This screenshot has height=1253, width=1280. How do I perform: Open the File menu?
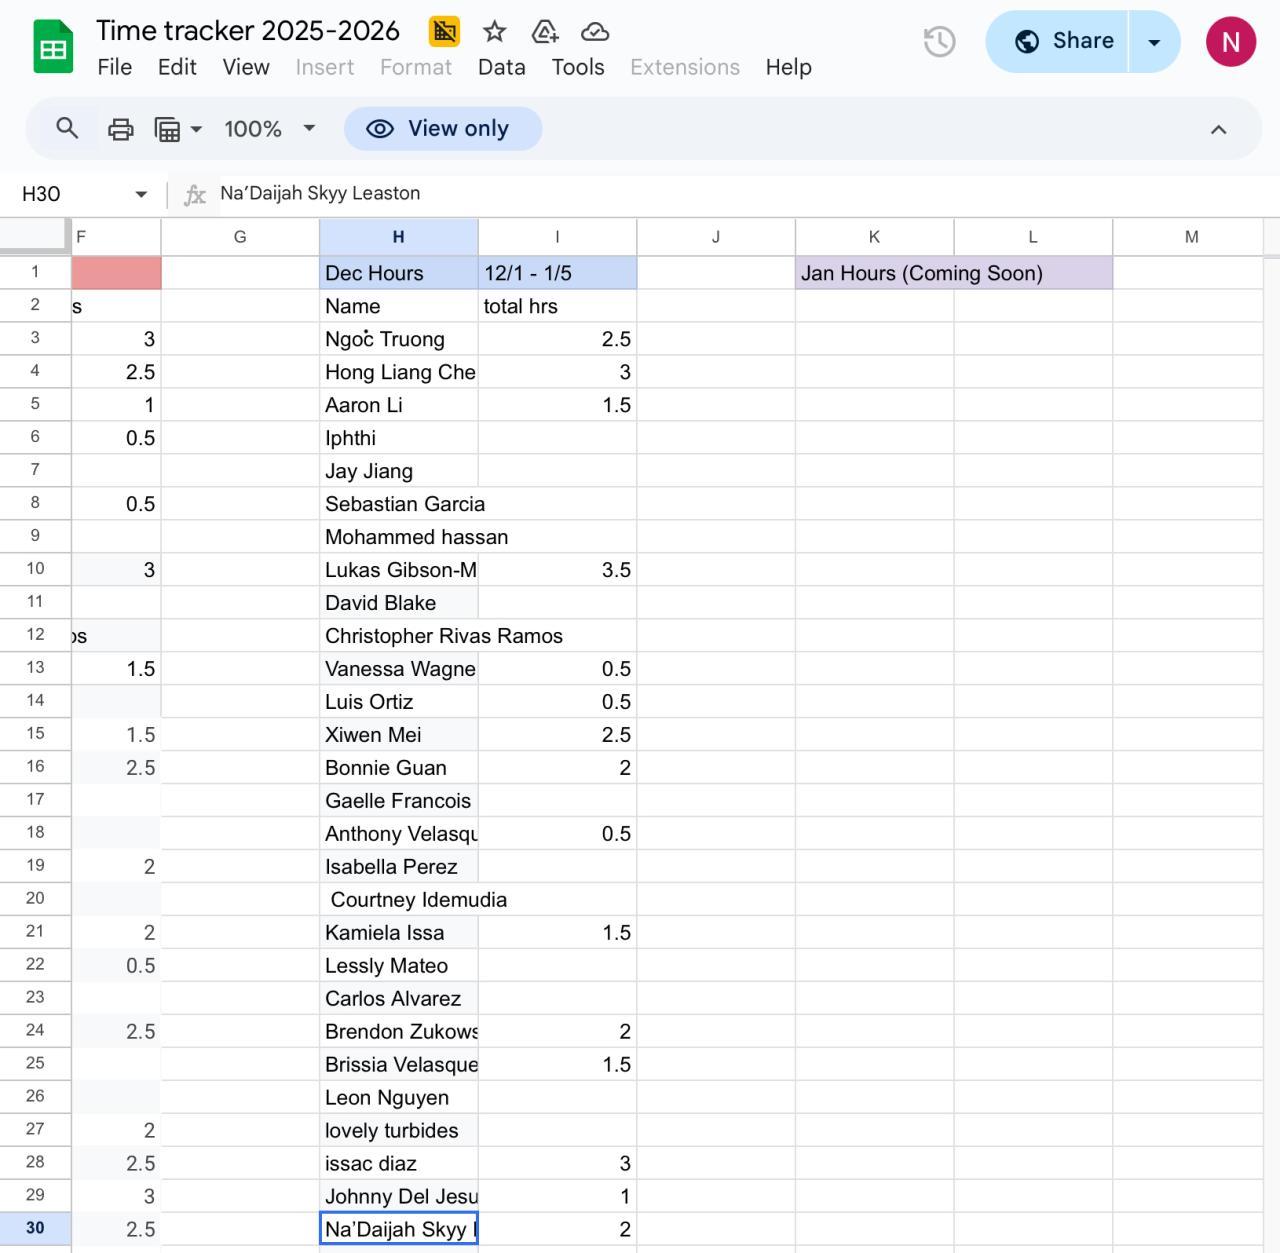tap(114, 67)
